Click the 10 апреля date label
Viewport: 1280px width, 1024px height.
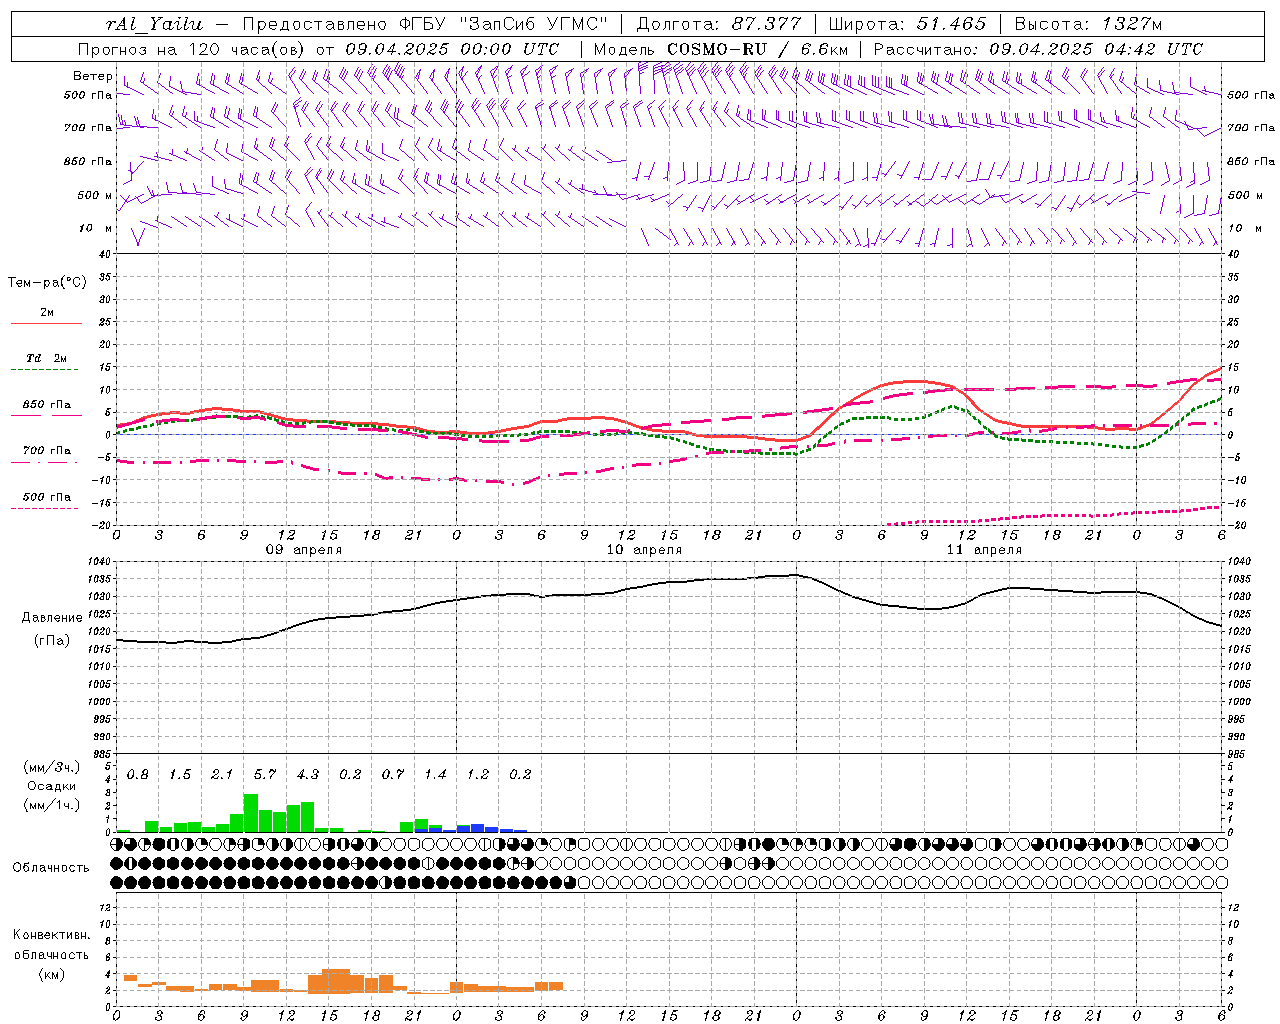point(644,550)
